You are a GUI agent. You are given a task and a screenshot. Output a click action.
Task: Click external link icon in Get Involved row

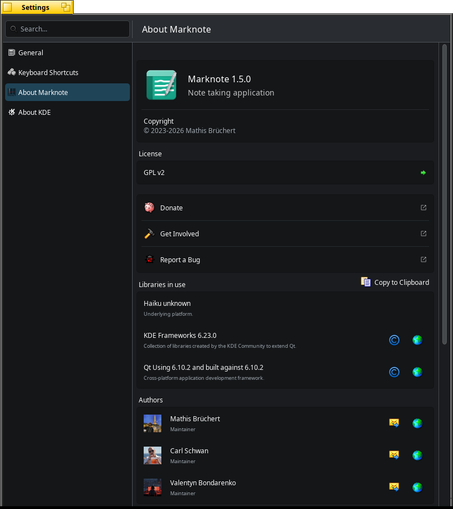tap(423, 233)
